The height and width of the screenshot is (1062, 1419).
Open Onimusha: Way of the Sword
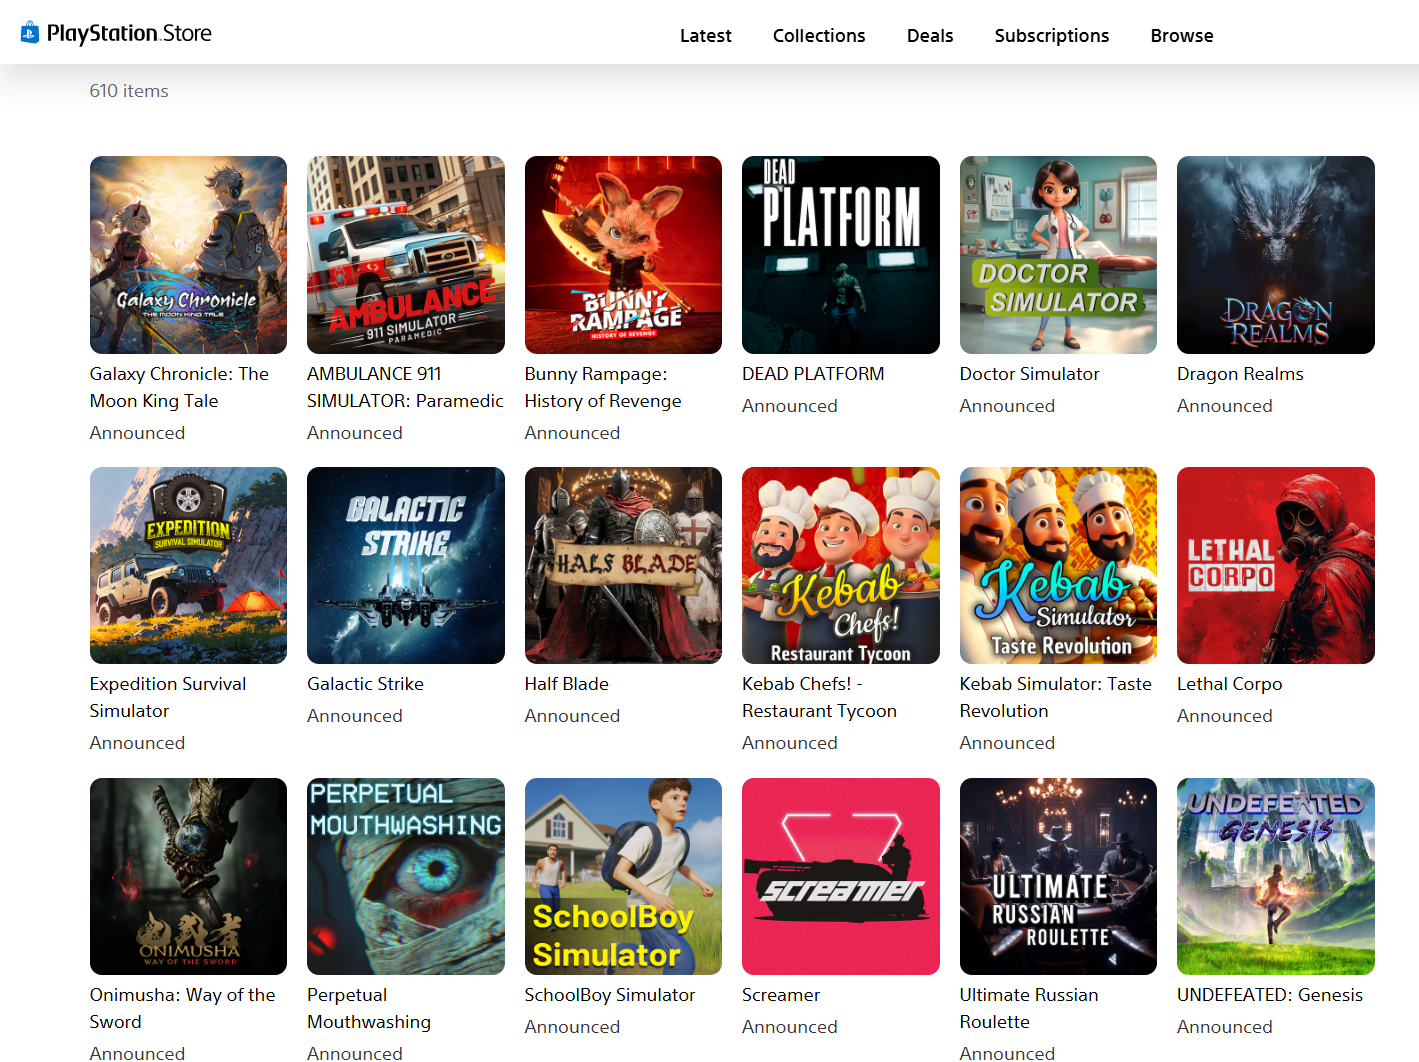tap(188, 876)
